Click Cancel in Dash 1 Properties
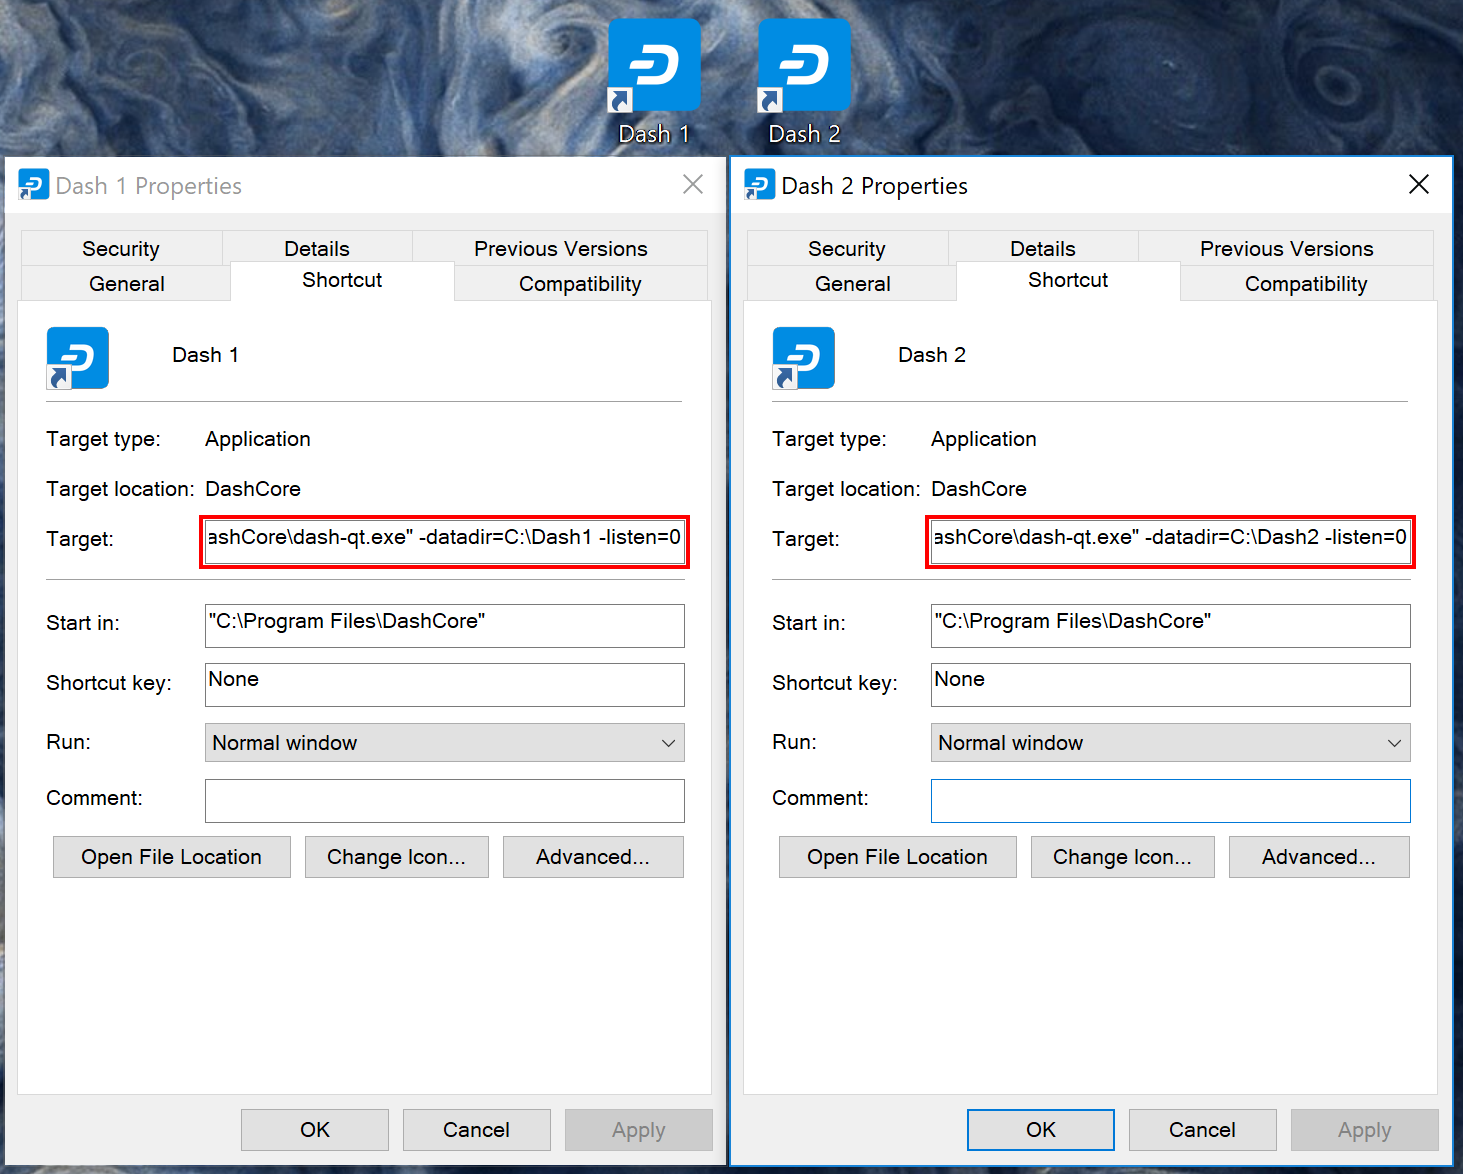This screenshot has height=1174, width=1463. pos(476,1130)
